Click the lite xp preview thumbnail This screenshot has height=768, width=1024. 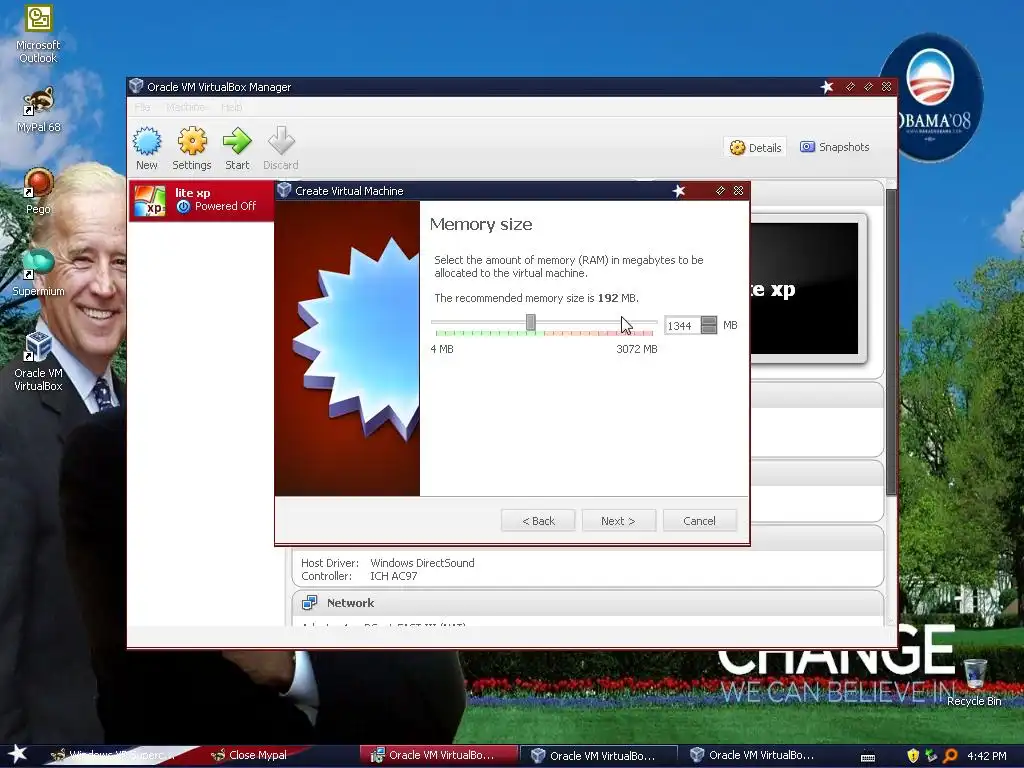click(805, 289)
